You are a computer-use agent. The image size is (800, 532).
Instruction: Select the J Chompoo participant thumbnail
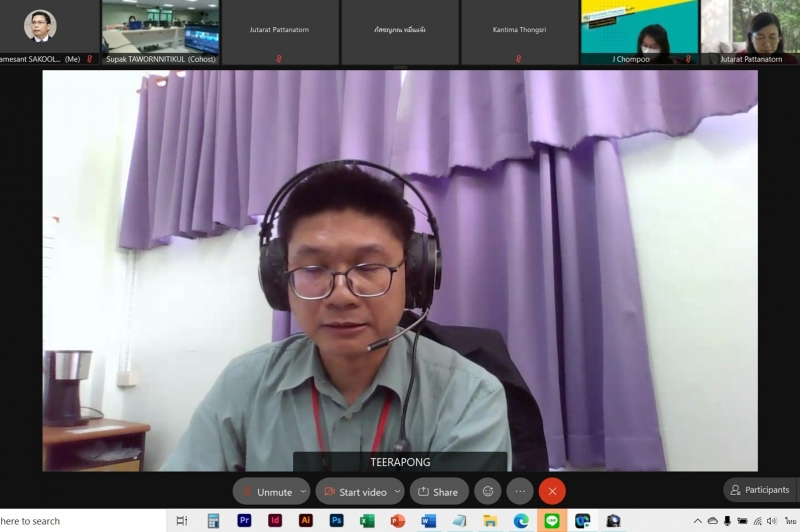640,30
